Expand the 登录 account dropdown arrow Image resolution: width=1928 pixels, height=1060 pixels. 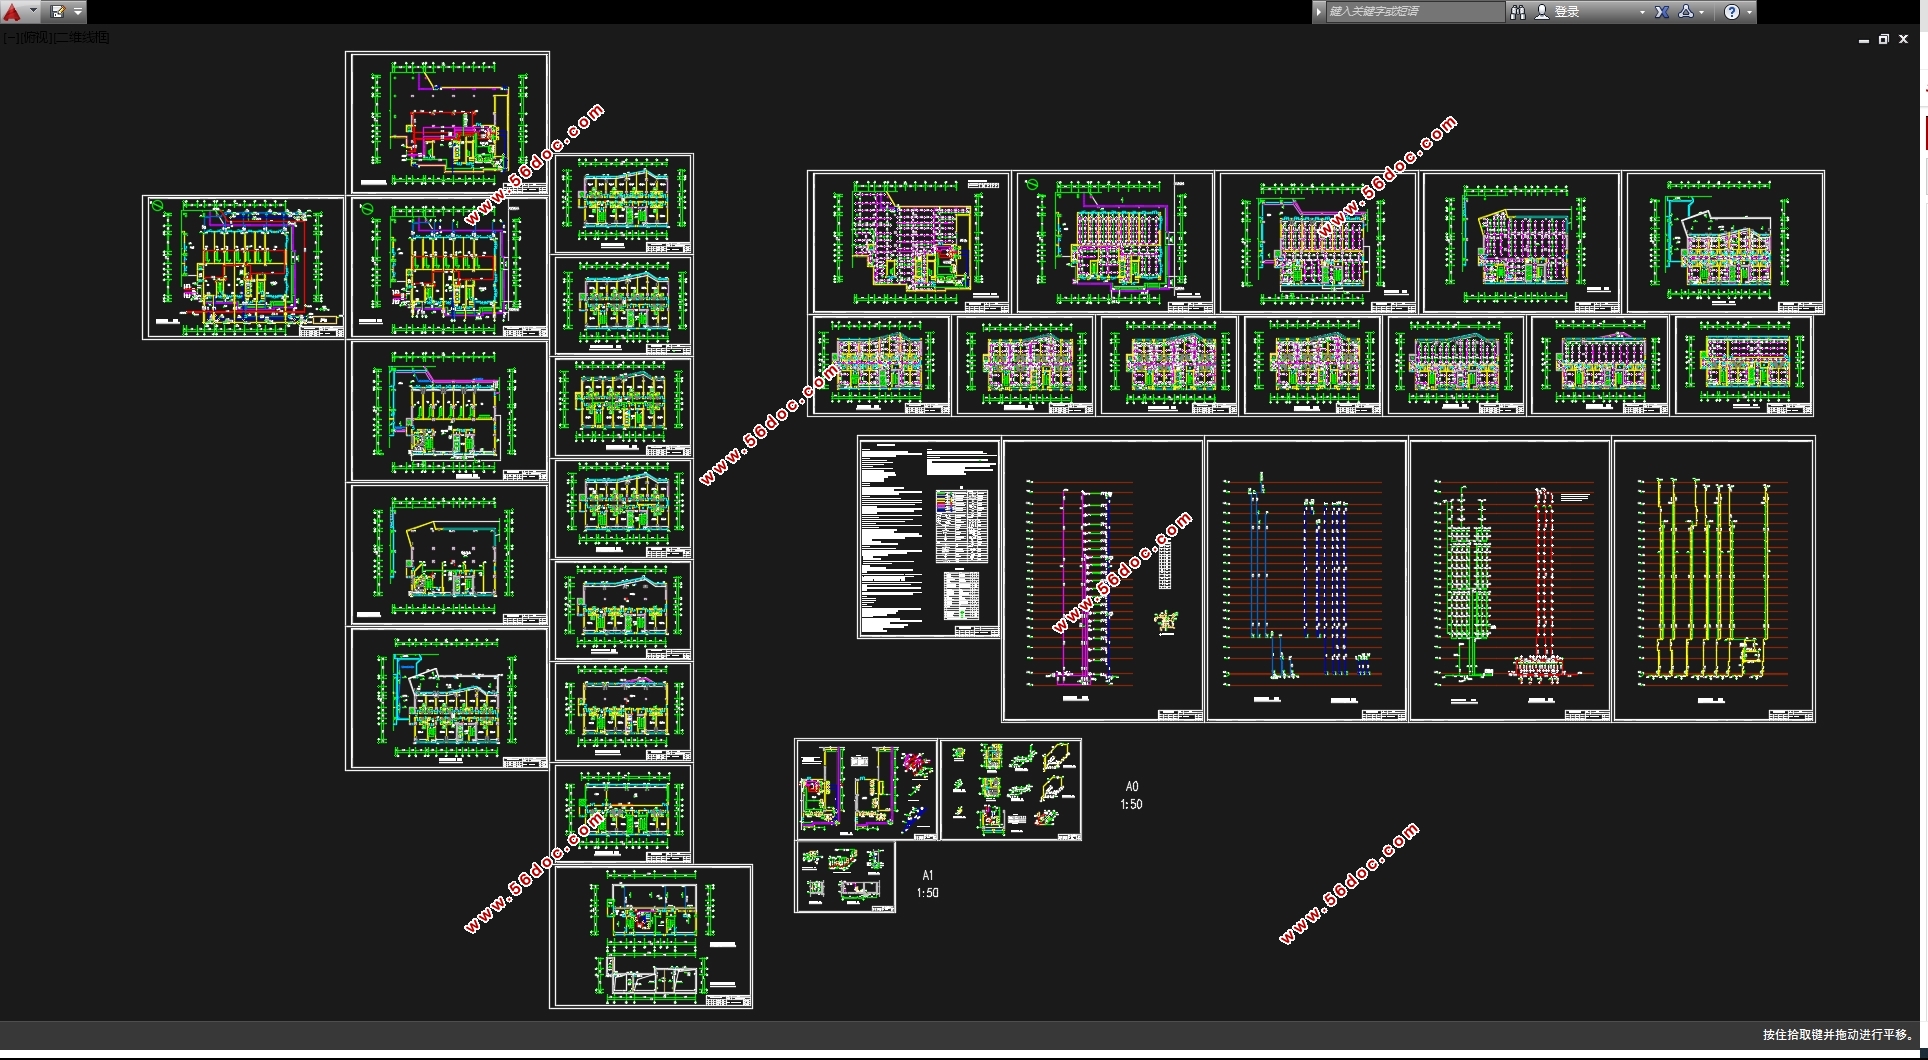(1641, 12)
